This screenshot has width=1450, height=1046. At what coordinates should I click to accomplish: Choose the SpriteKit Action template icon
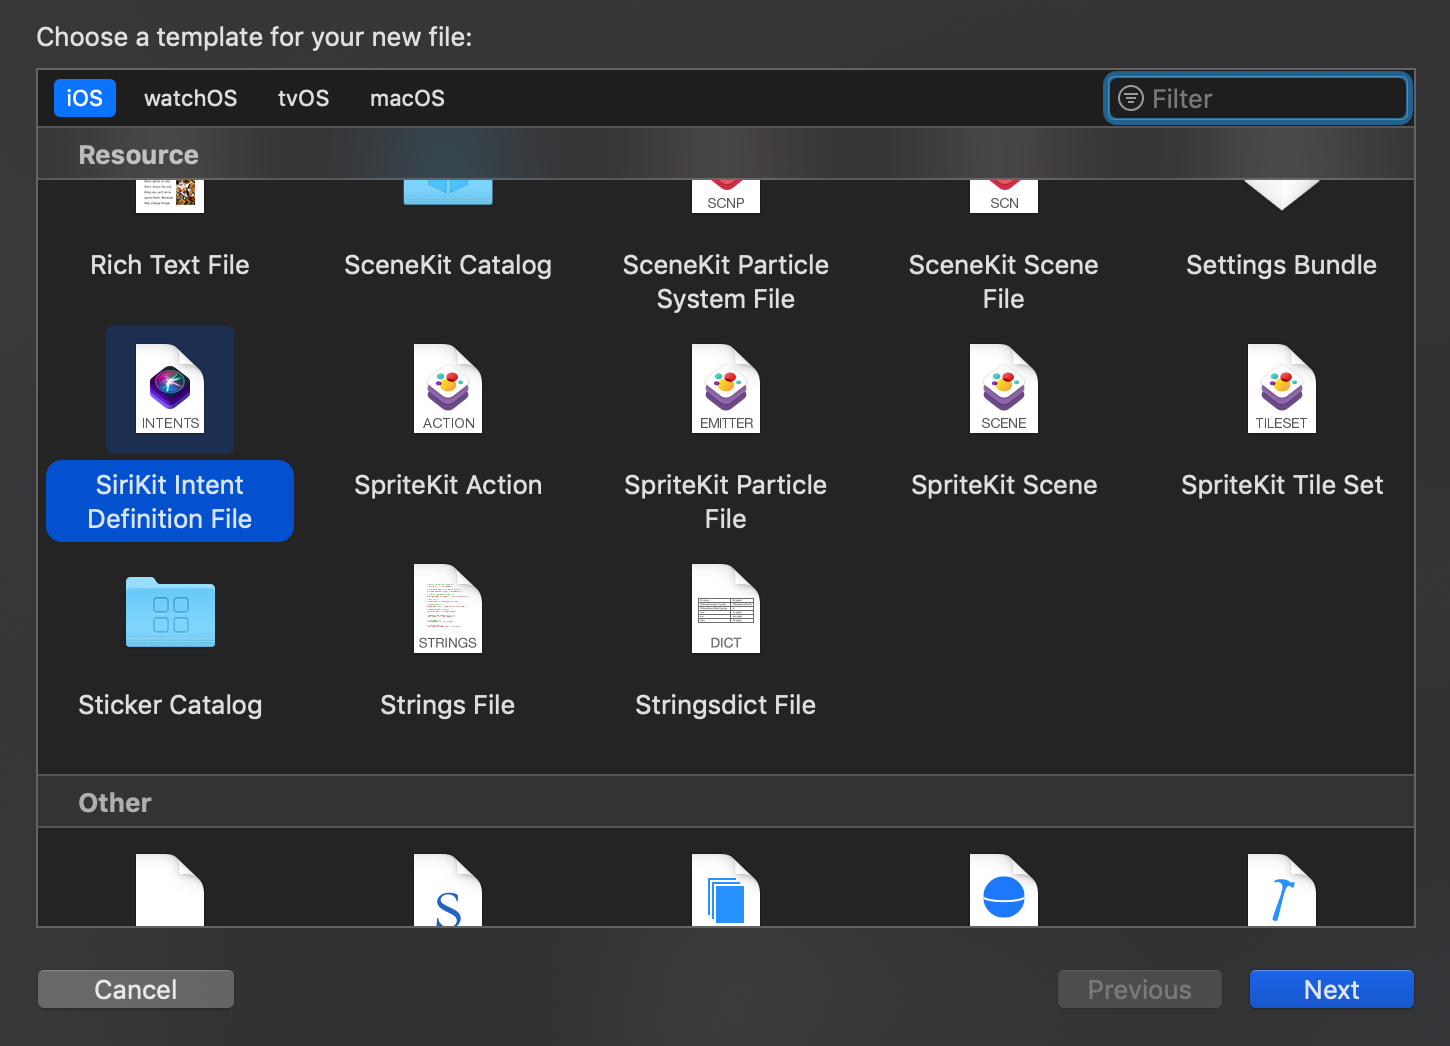[448, 389]
